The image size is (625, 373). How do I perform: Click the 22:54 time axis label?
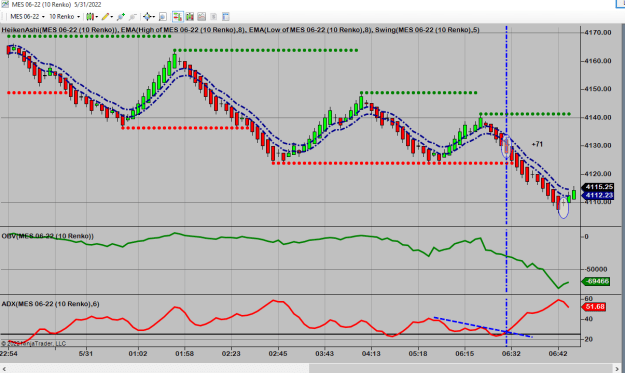tap(9, 354)
